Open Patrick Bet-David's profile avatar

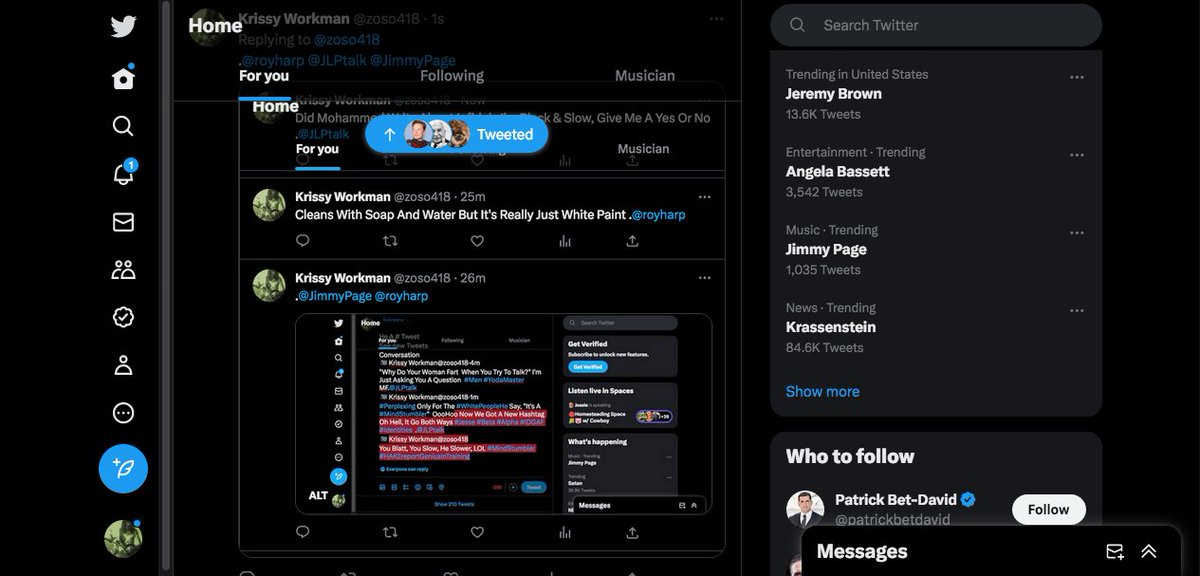(x=805, y=509)
